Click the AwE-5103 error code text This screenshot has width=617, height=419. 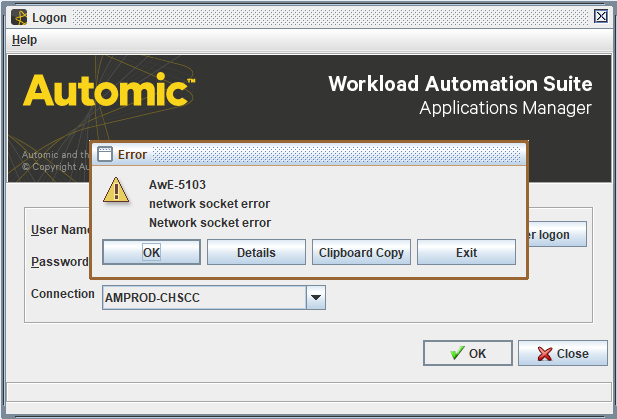point(177,185)
